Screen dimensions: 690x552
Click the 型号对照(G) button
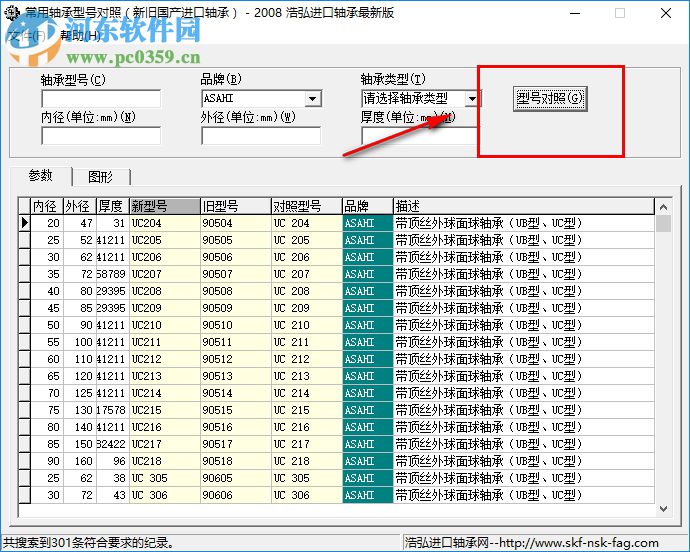pyautogui.click(x=550, y=99)
